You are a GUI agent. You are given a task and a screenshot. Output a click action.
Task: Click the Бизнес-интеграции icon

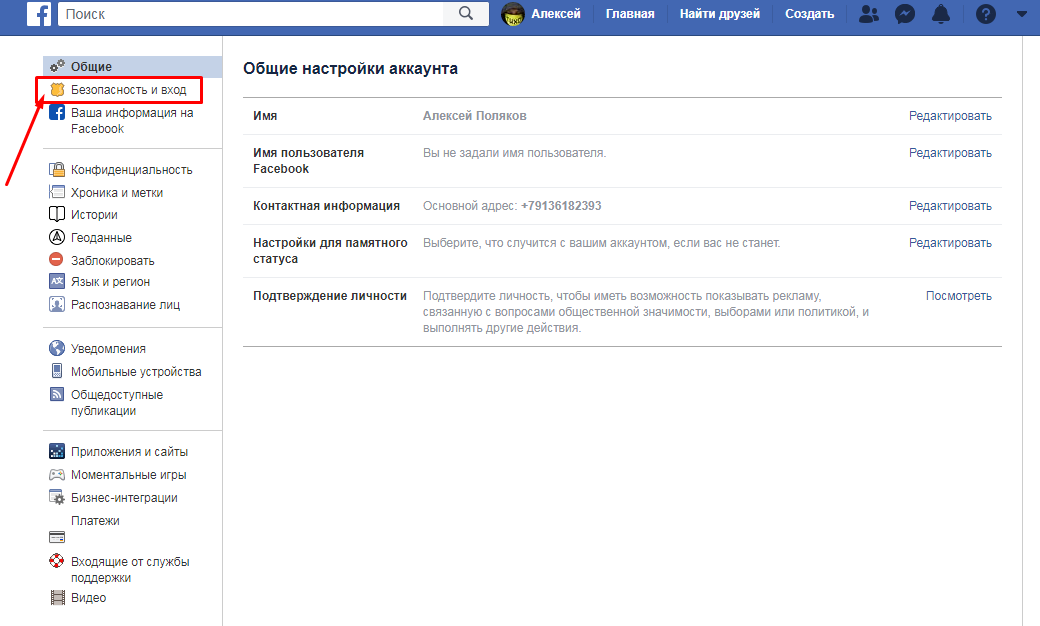[x=57, y=497]
